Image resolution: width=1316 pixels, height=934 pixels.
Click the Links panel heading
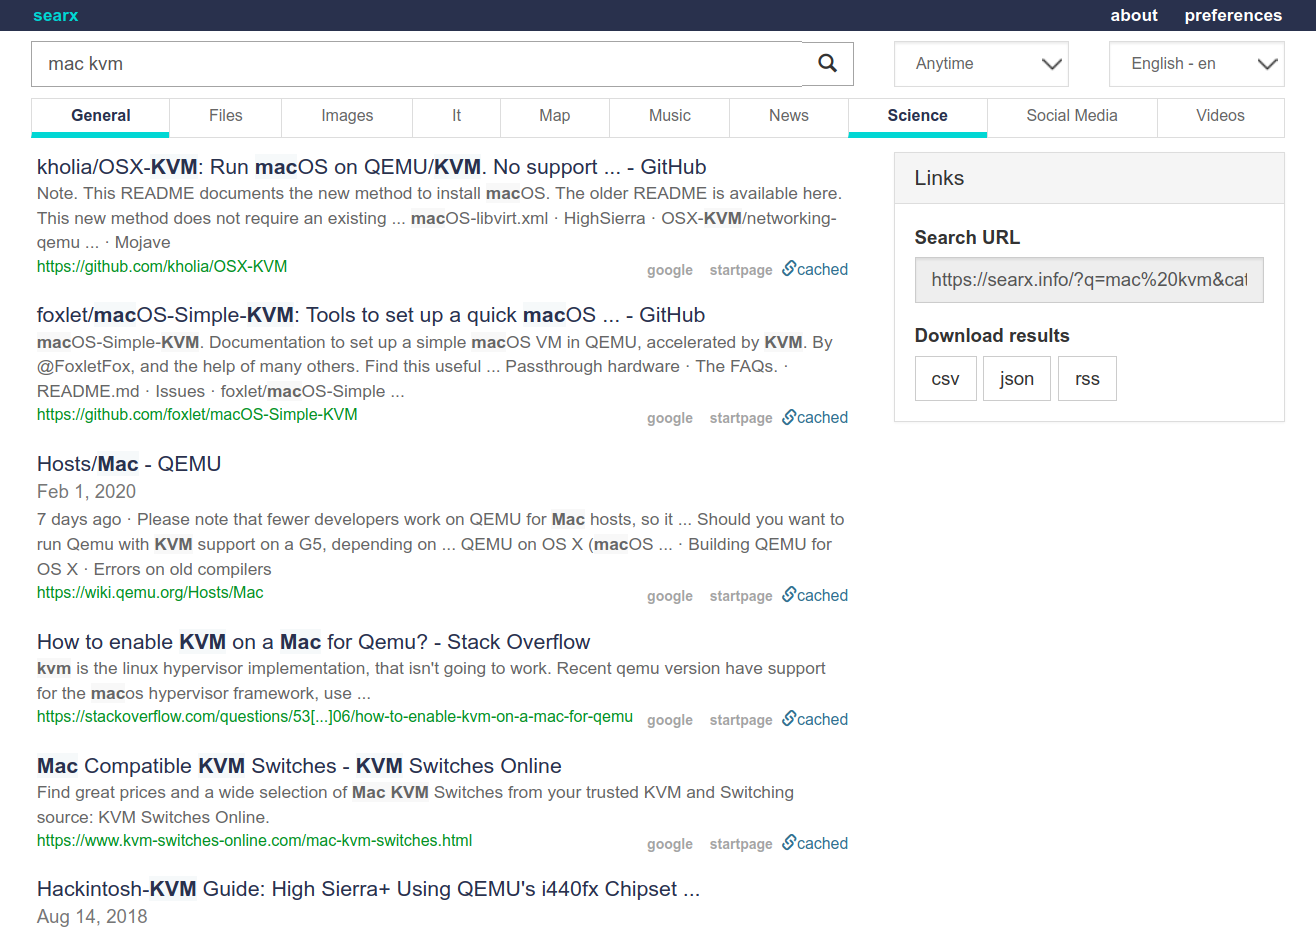(939, 178)
